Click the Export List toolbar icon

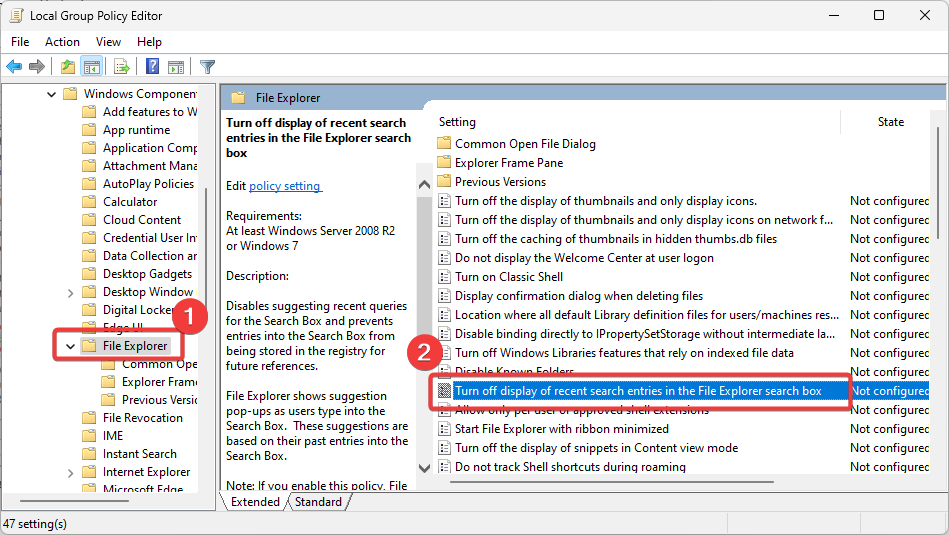click(122, 67)
